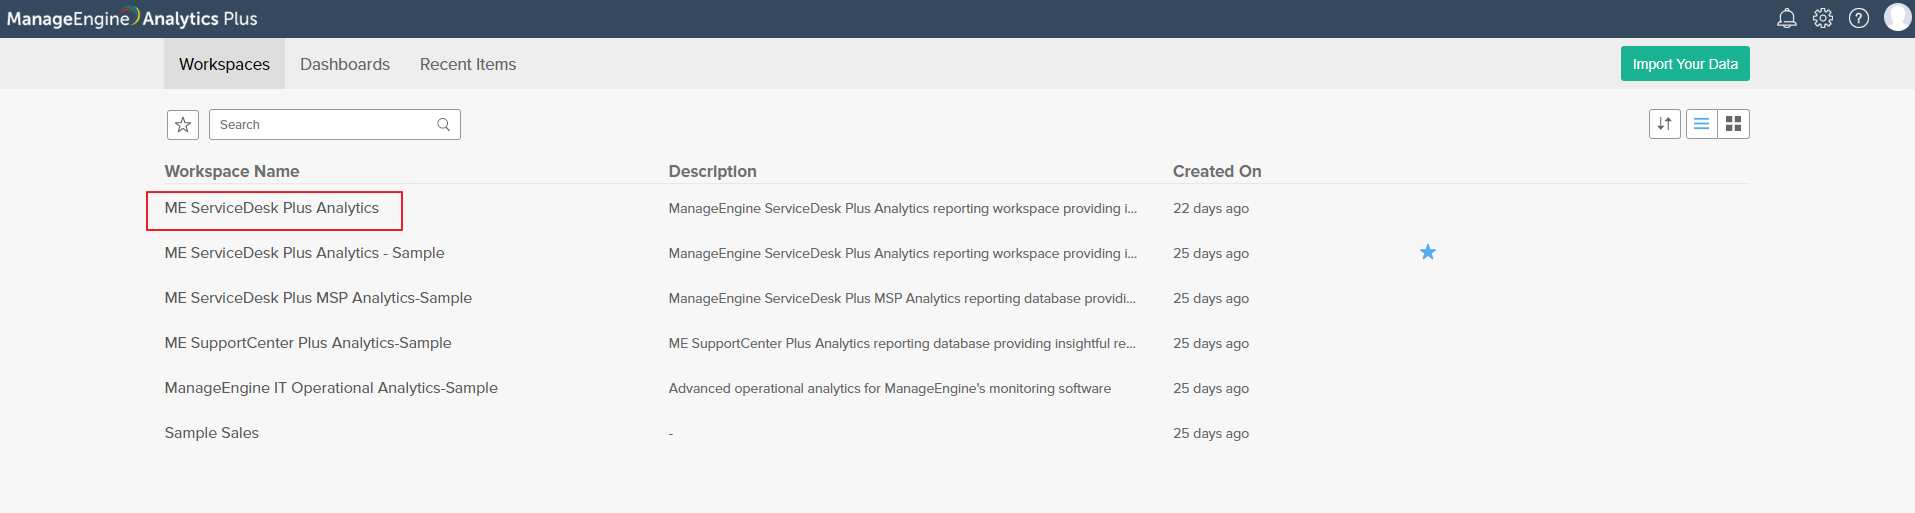This screenshot has width=1915, height=513.
Task: Open the Recent Items tab
Action: point(468,64)
